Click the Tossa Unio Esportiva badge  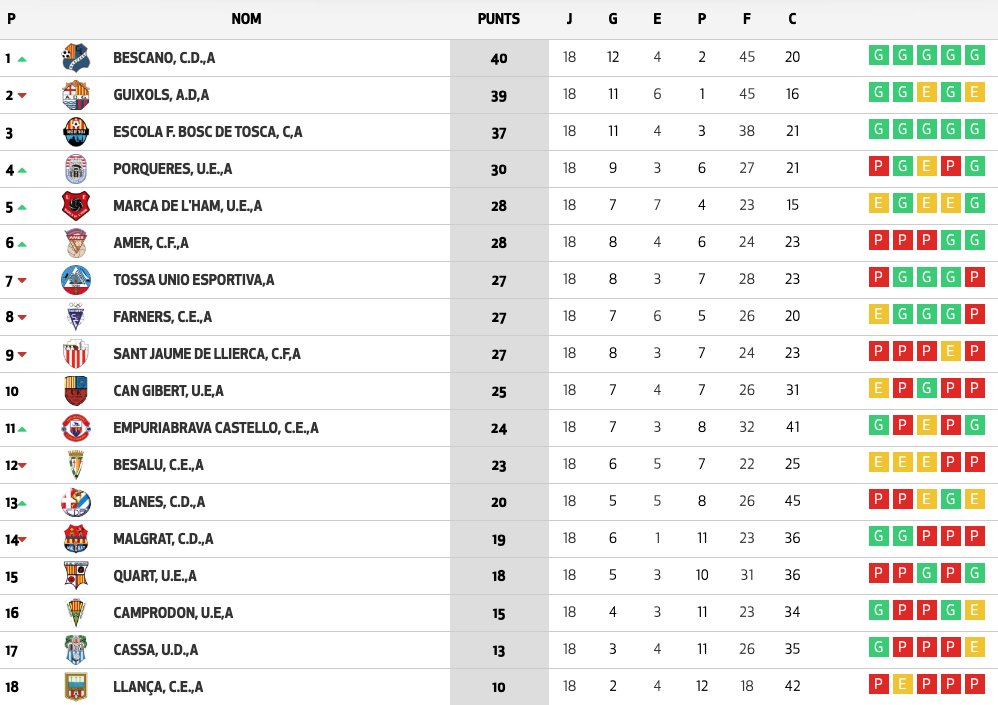(x=76, y=280)
